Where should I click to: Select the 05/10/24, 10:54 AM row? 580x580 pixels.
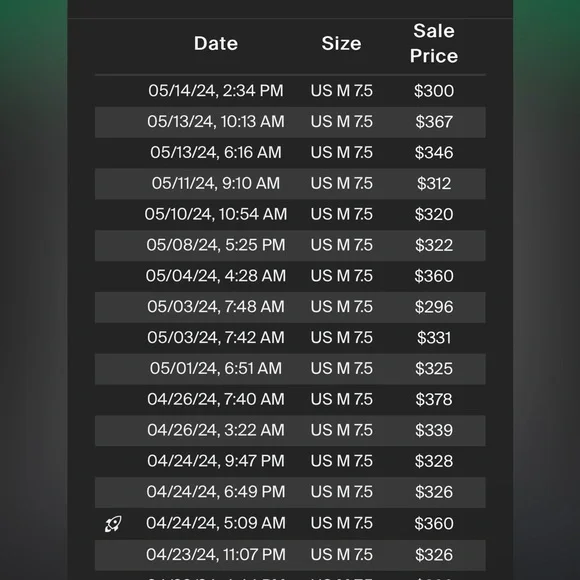click(x=290, y=215)
